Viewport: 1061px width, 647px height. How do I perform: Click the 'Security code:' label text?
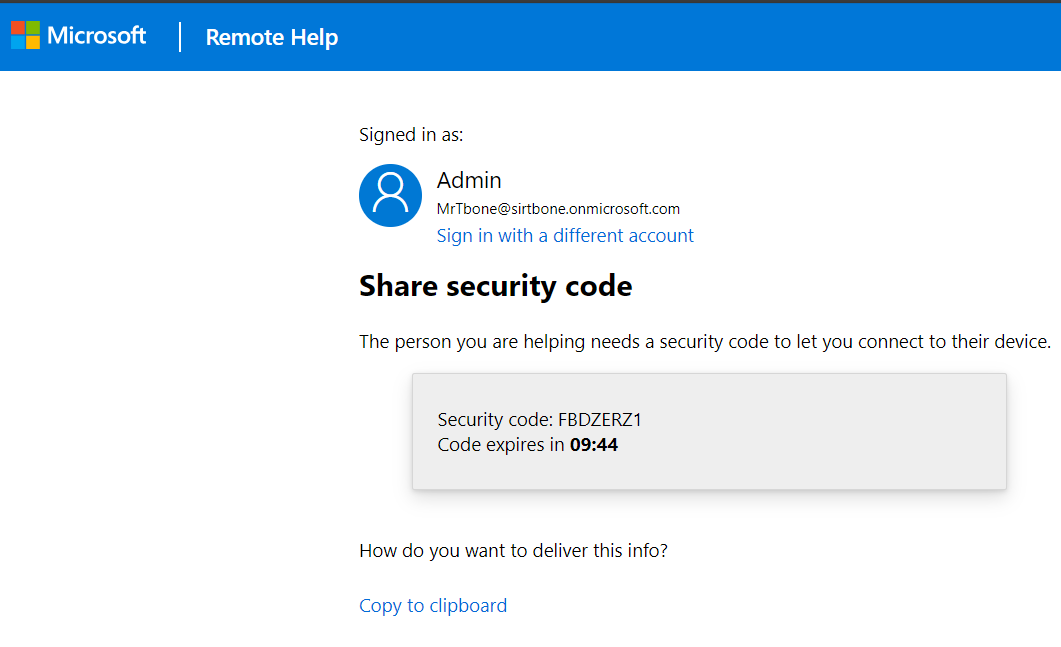[495, 420]
